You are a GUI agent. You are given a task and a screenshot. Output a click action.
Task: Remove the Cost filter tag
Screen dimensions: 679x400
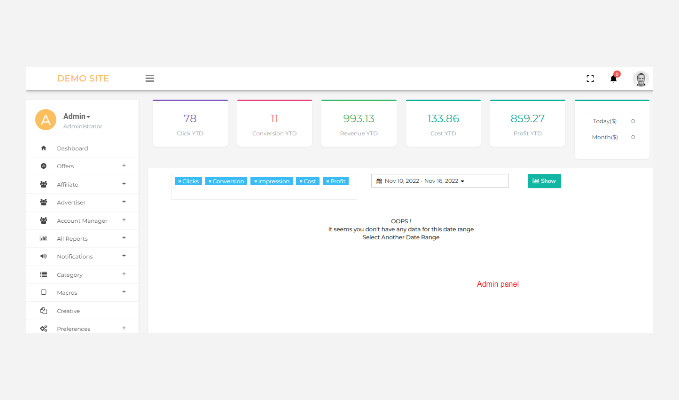pyautogui.click(x=301, y=181)
